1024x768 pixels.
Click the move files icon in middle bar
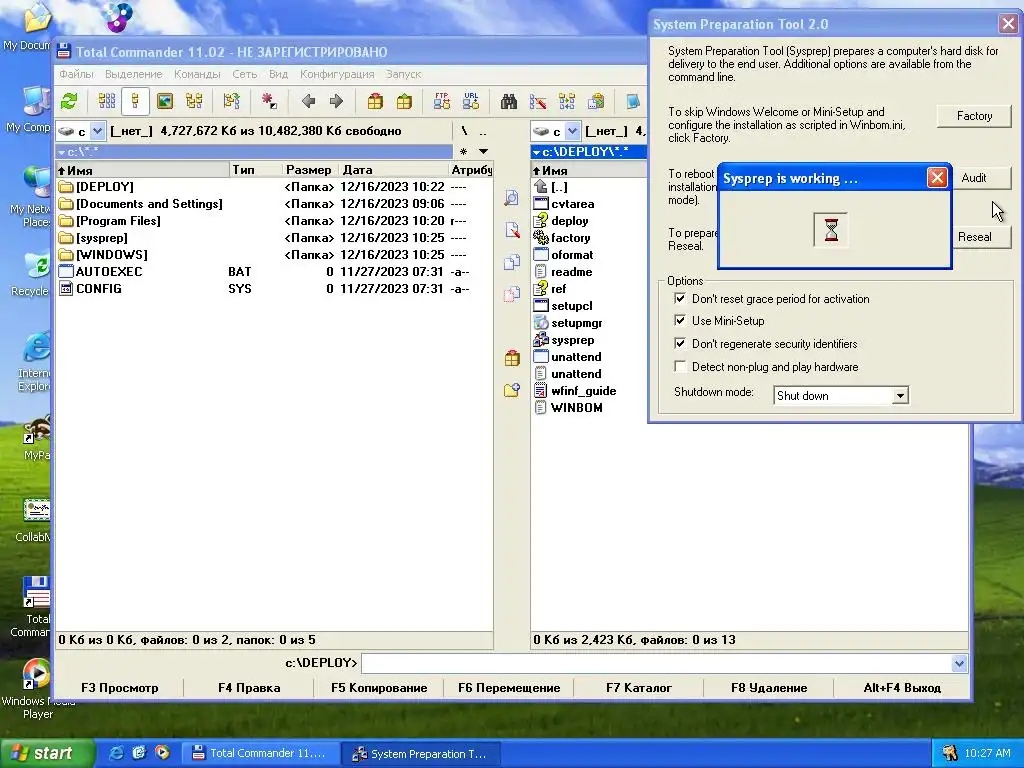point(512,294)
